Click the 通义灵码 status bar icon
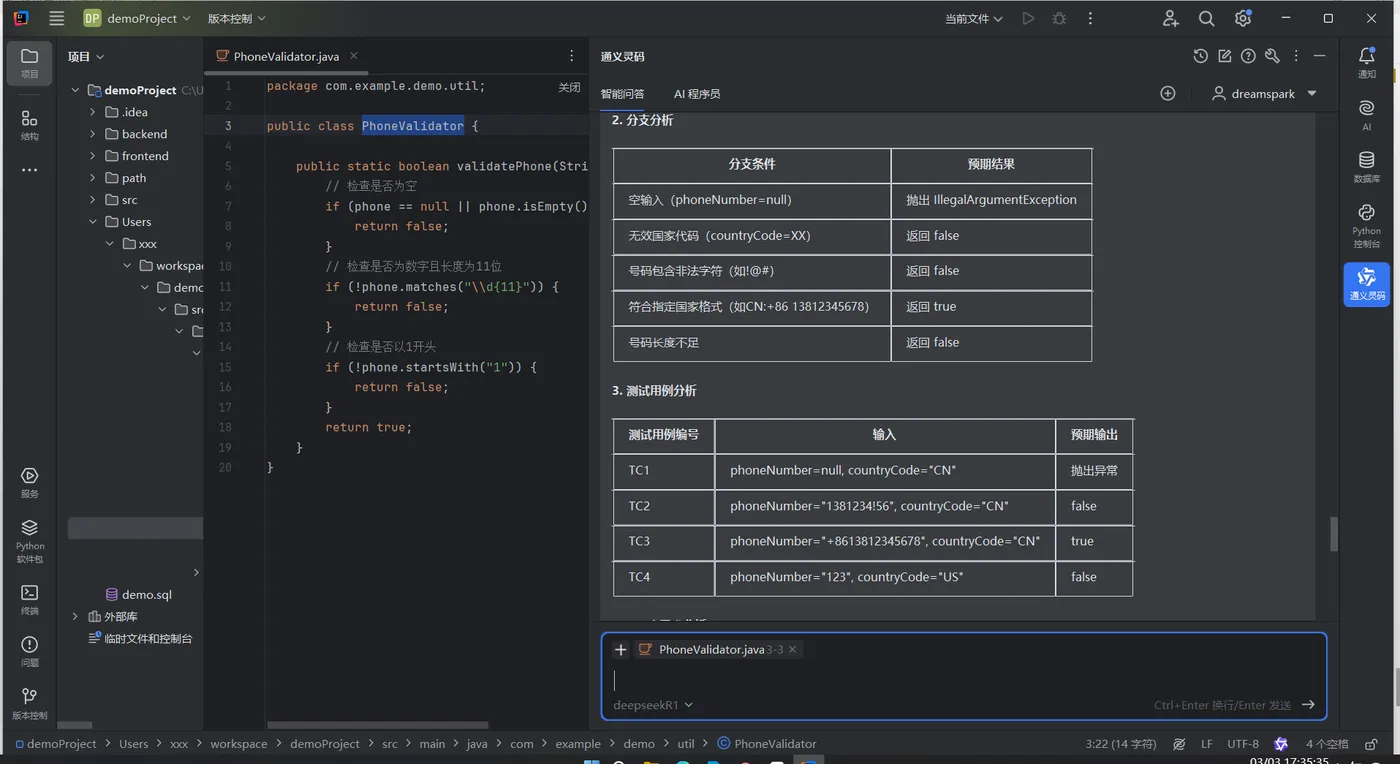Viewport: 1400px width, 764px height. 1281,744
